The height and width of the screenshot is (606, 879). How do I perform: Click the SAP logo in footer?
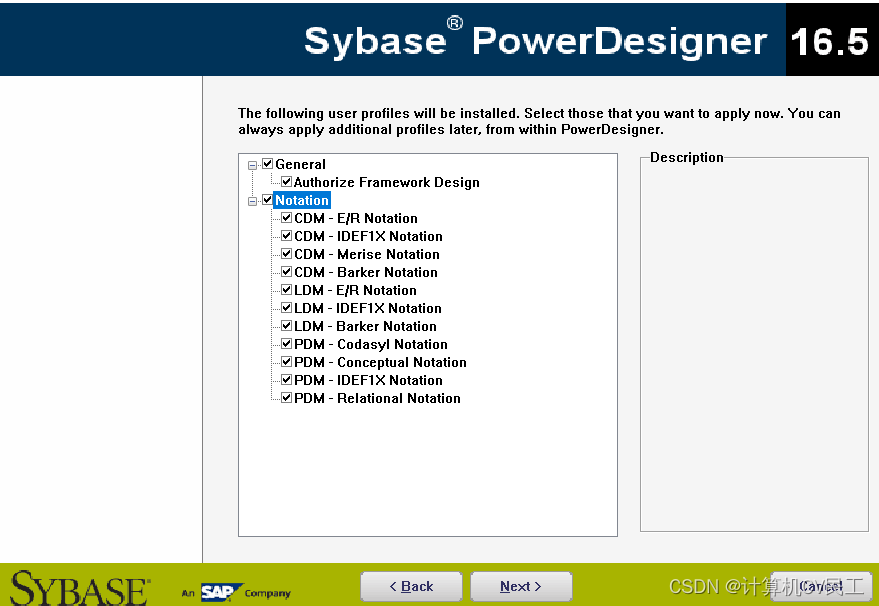221,591
